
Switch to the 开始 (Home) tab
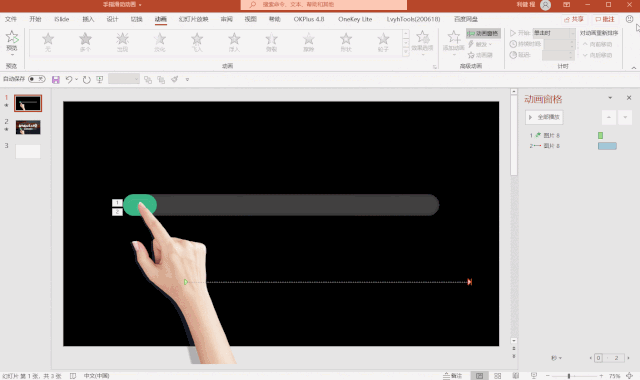35,19
